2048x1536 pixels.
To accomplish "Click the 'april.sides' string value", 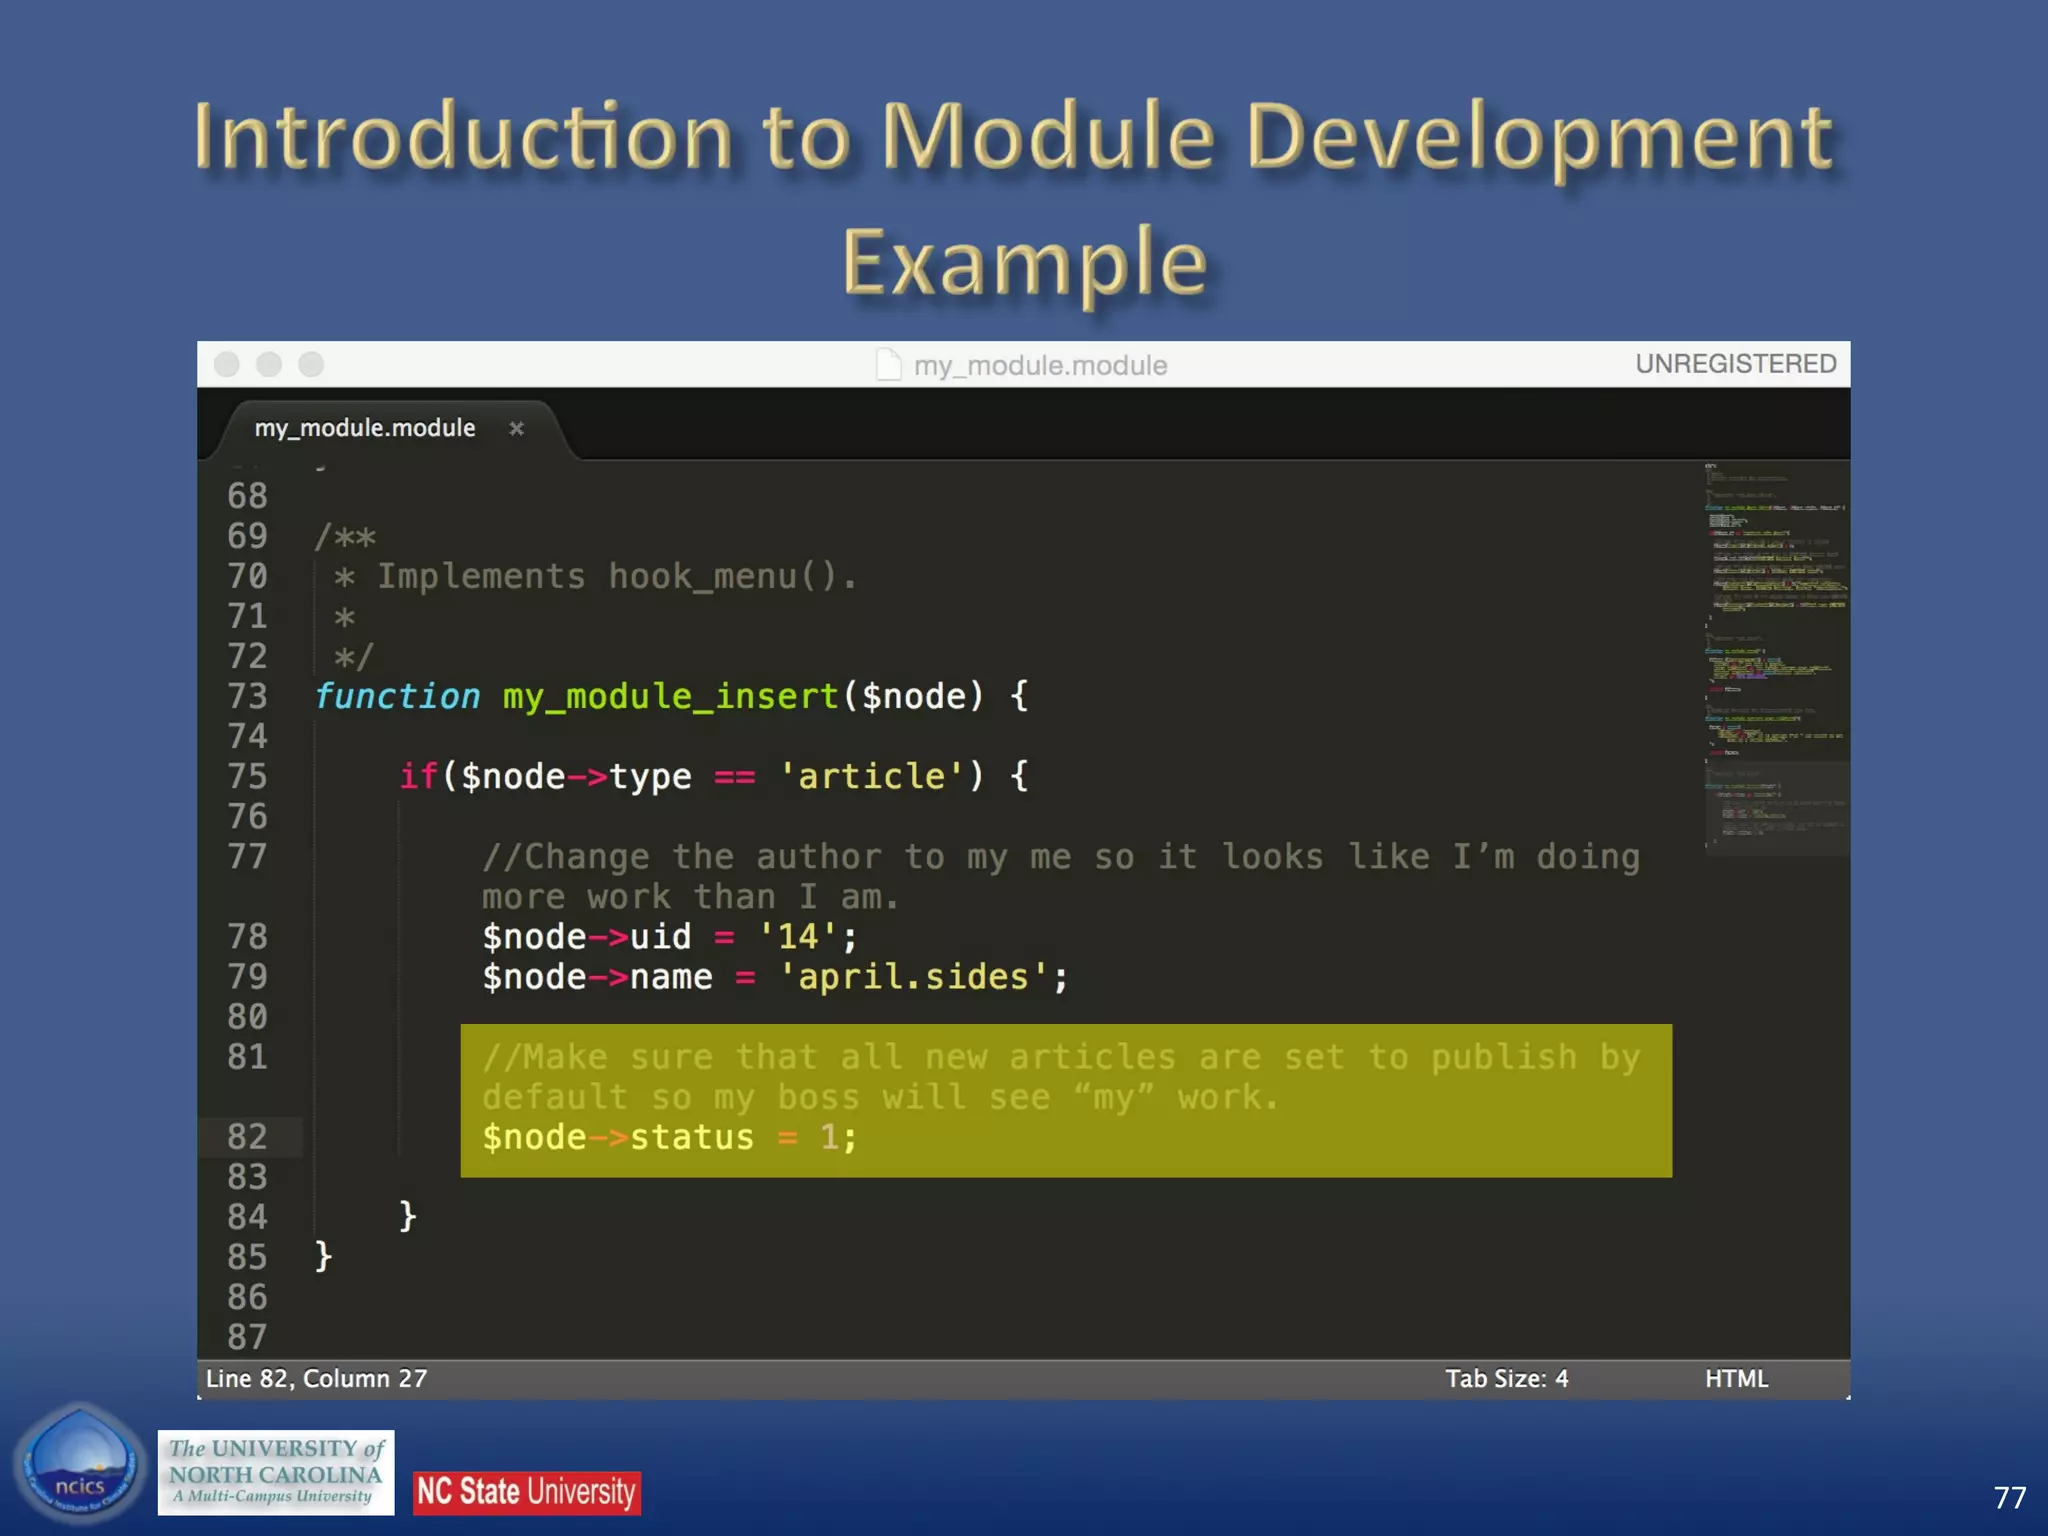I will (x=913, y=977).
